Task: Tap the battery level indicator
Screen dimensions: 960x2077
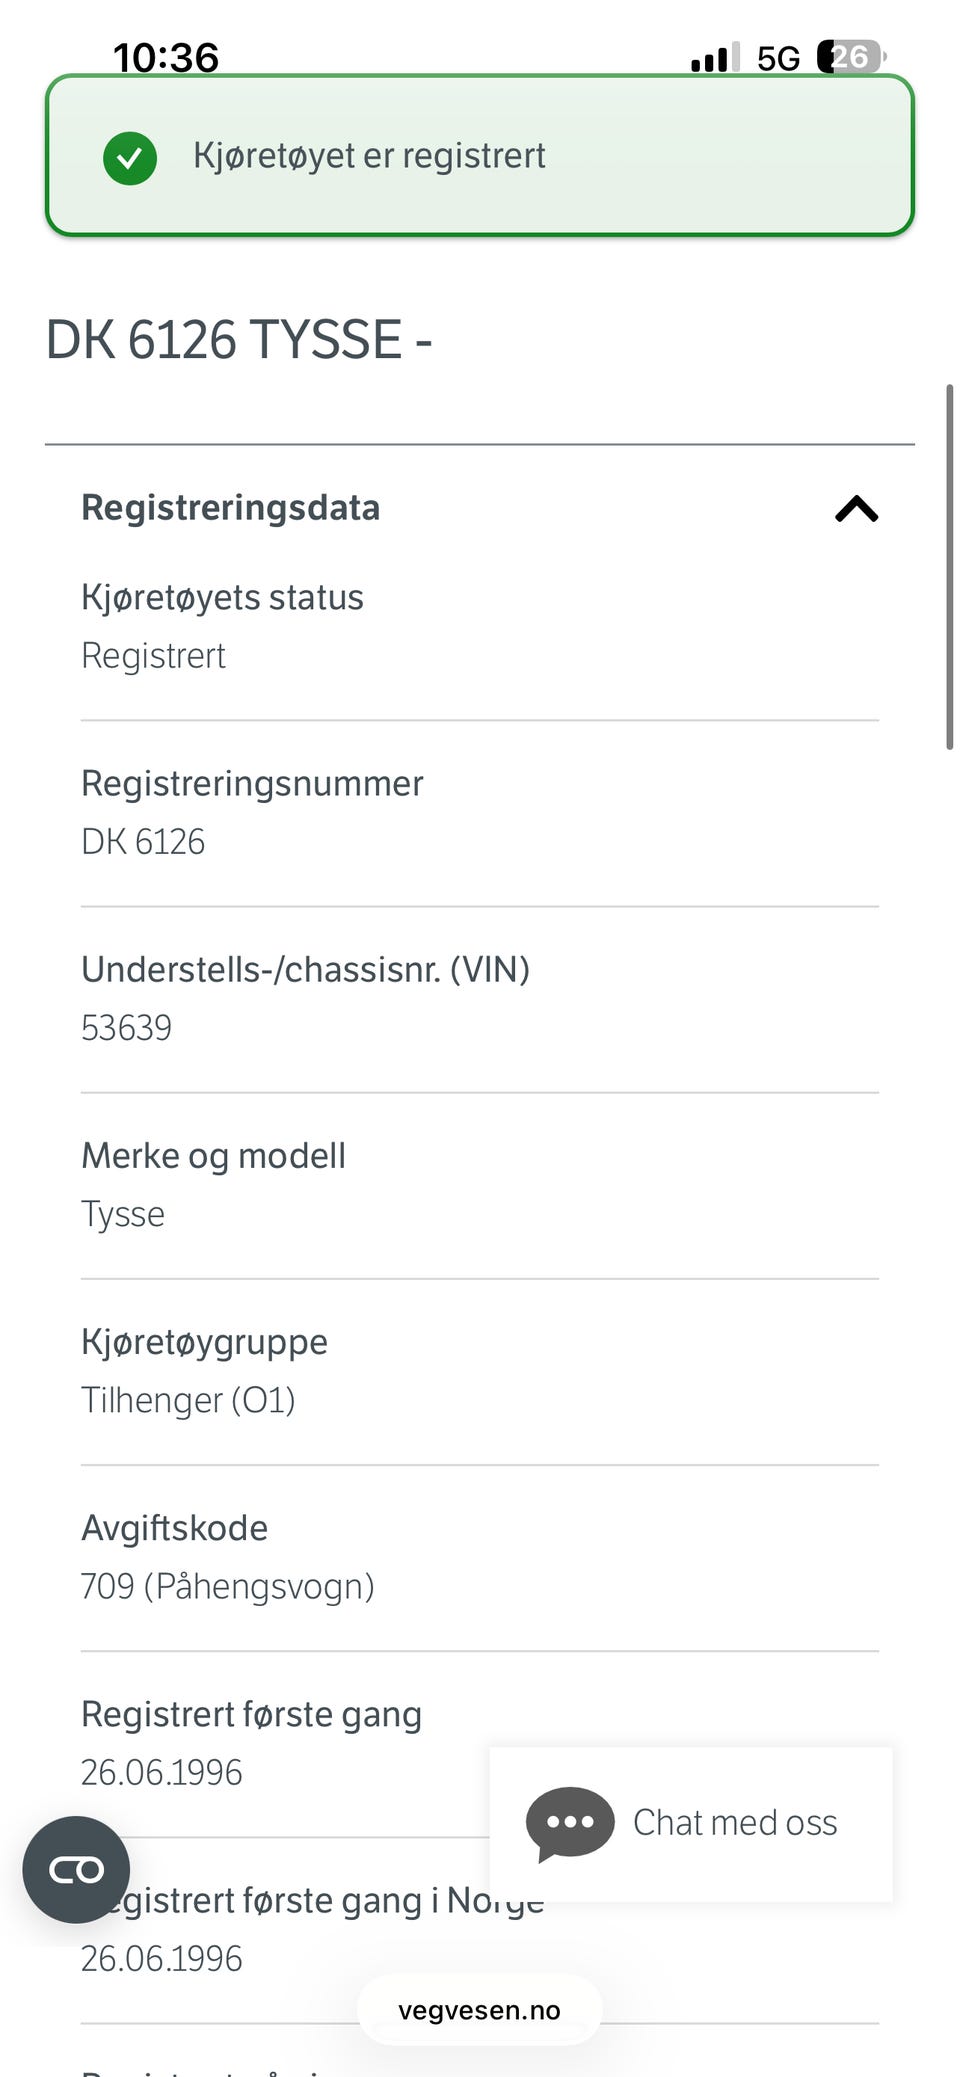Action: (851, 57)
